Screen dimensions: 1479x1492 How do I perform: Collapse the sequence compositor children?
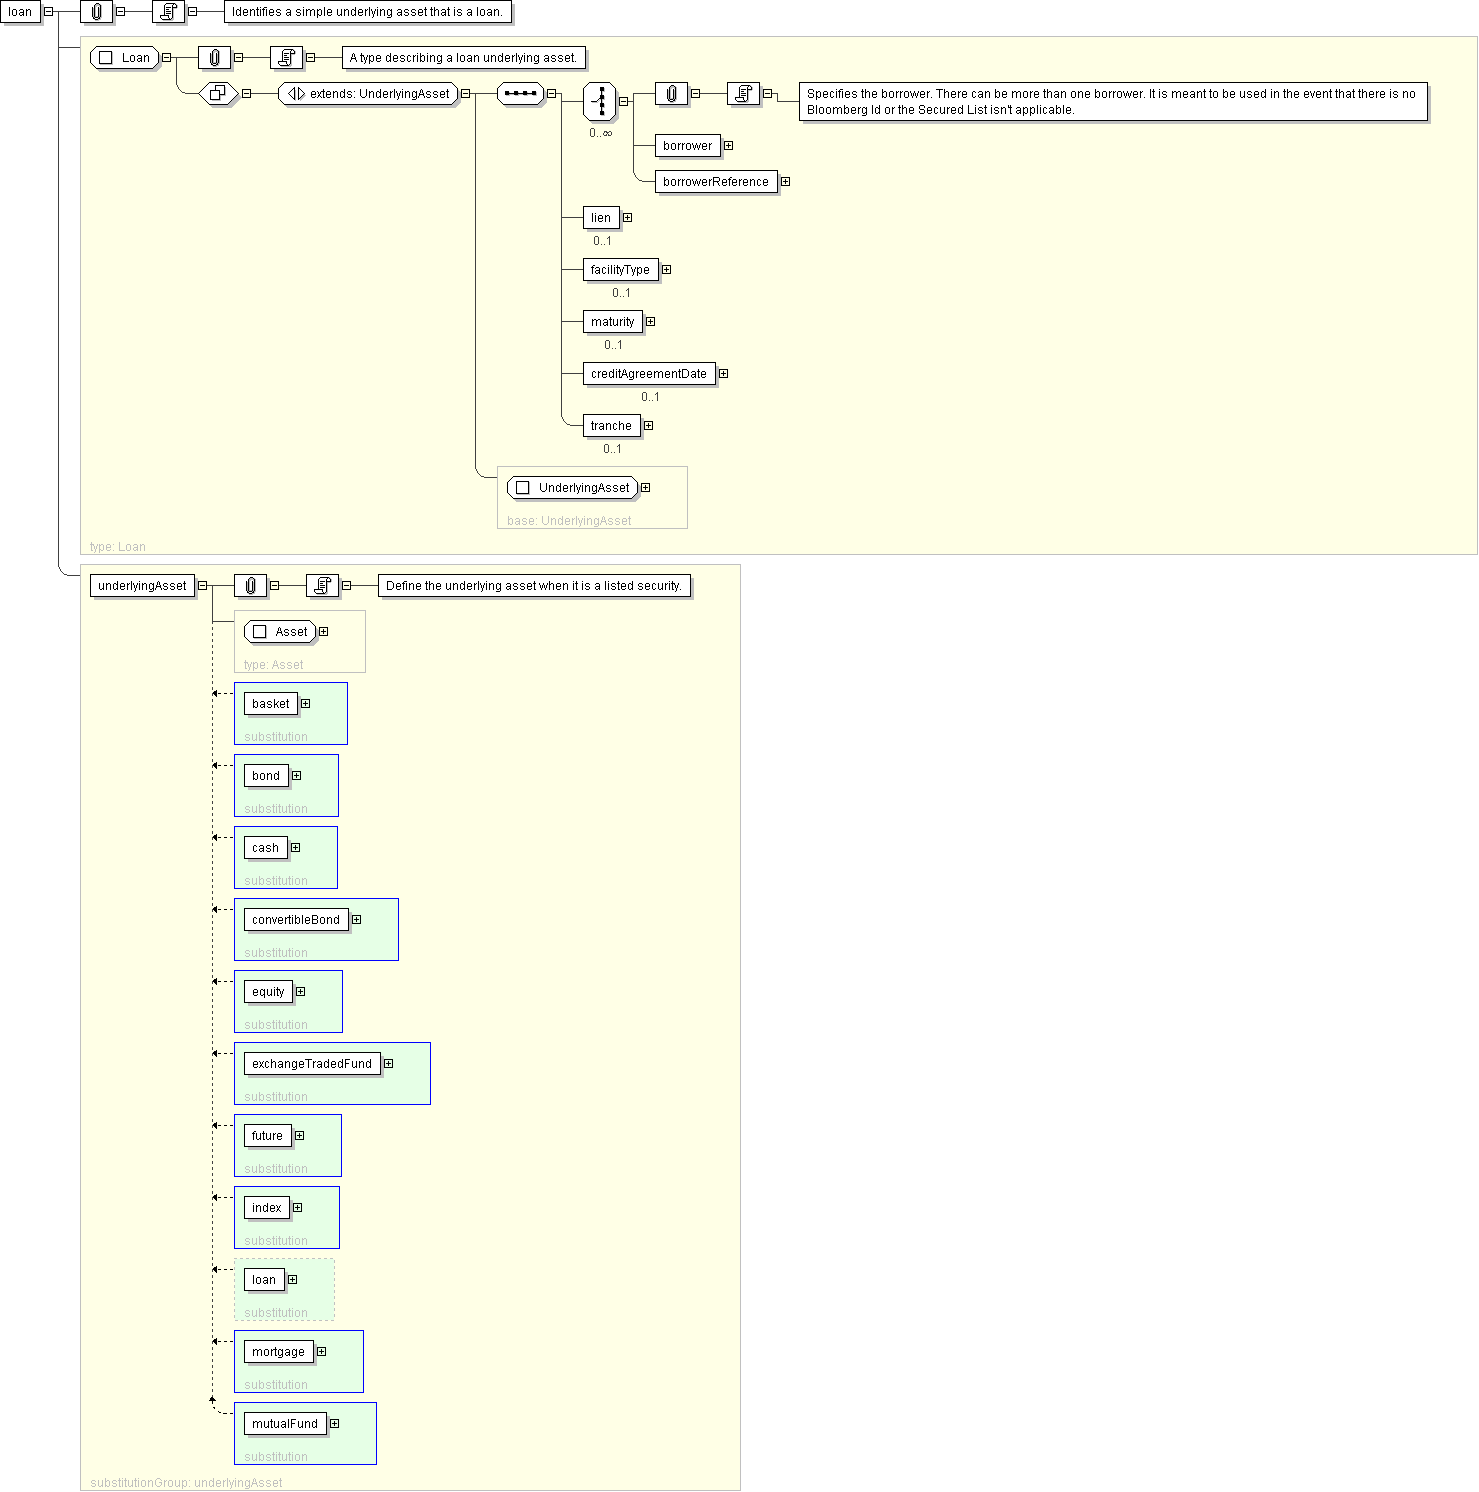551,94
